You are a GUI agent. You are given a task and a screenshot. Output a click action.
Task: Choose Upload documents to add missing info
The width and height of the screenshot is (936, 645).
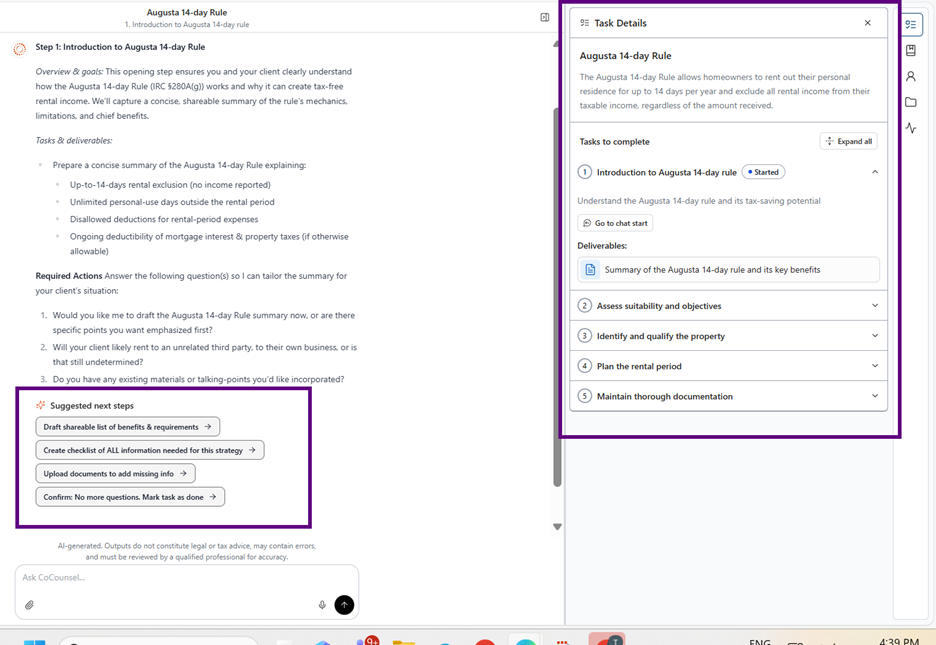click(115, 473)
